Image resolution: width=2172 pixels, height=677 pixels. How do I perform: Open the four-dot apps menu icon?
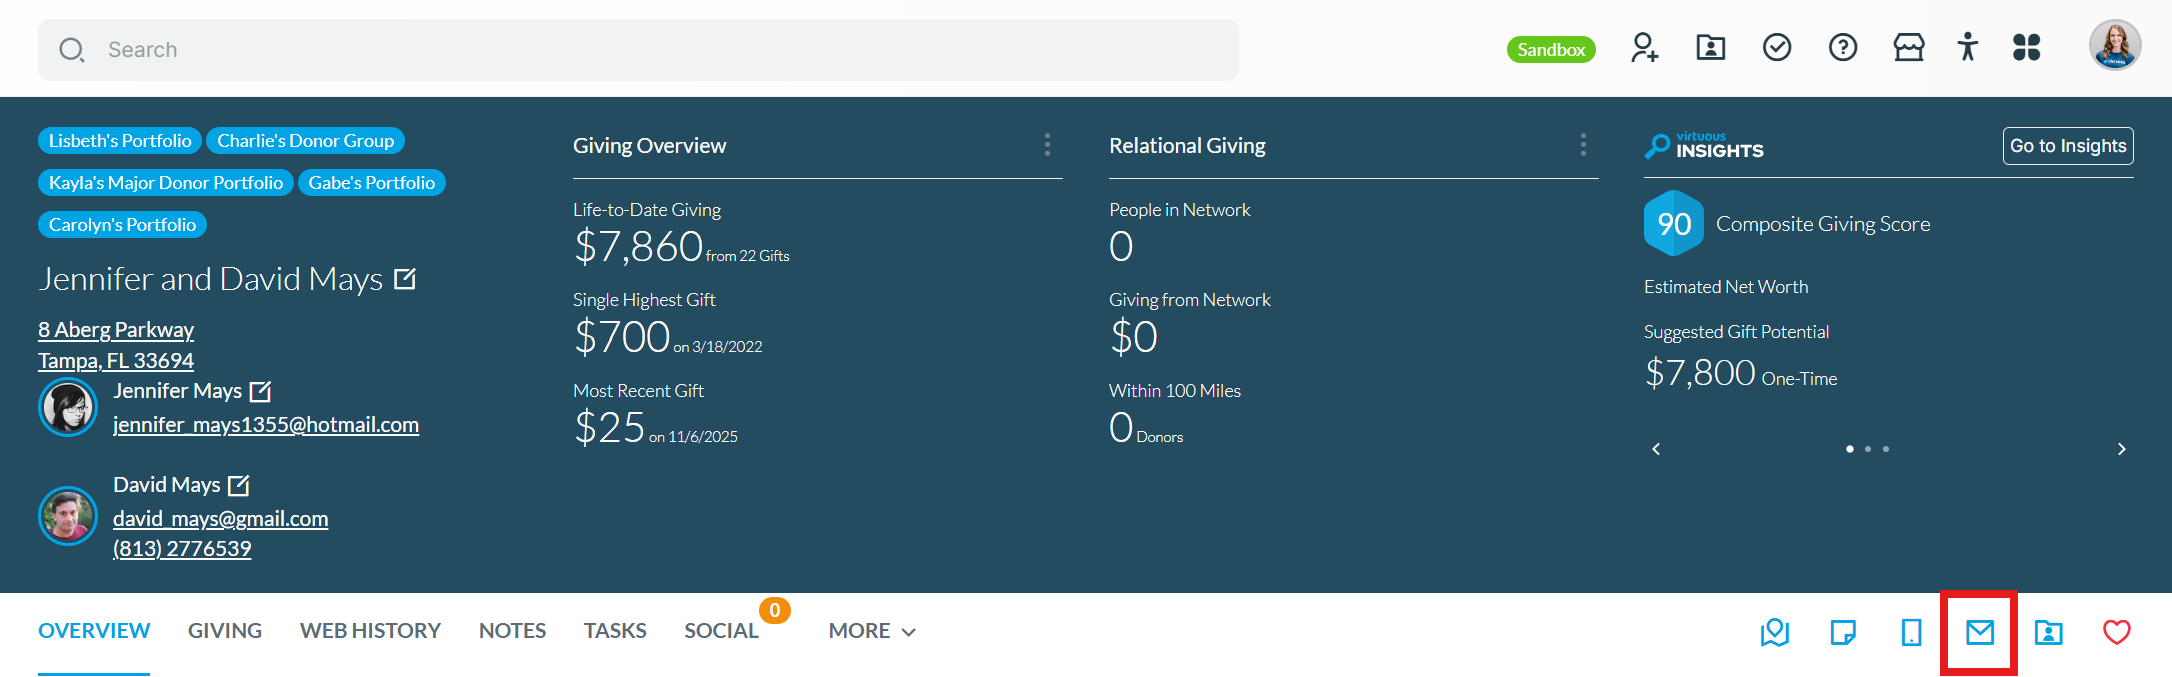(x=2027, y=48)
